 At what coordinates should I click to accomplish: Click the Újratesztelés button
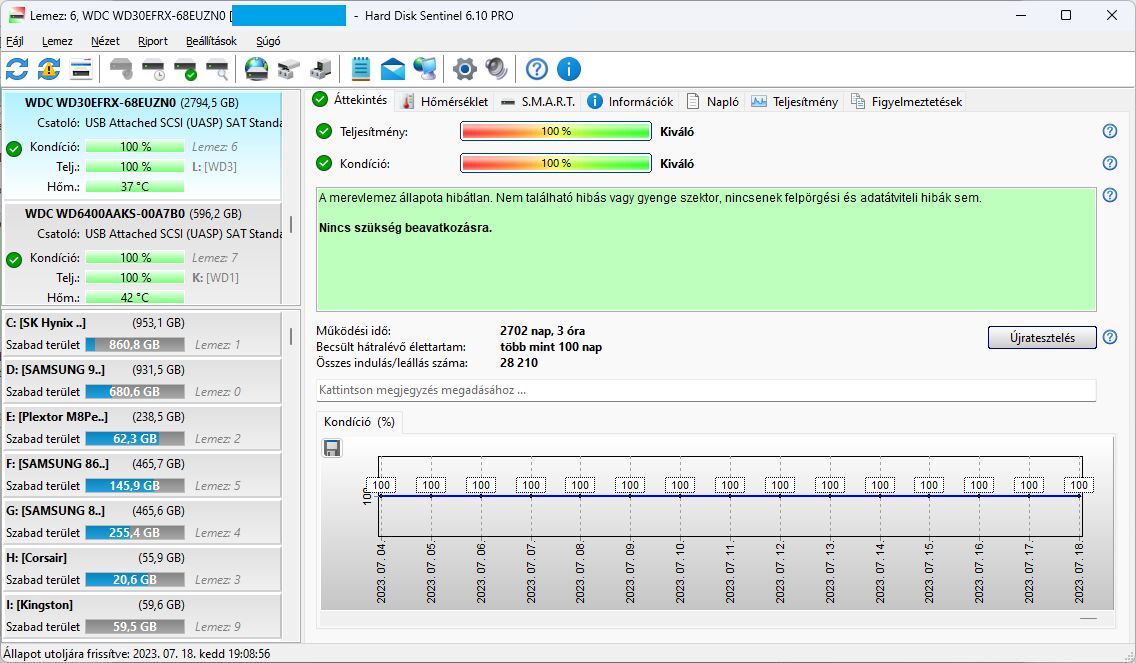(x=1042, y=338)
